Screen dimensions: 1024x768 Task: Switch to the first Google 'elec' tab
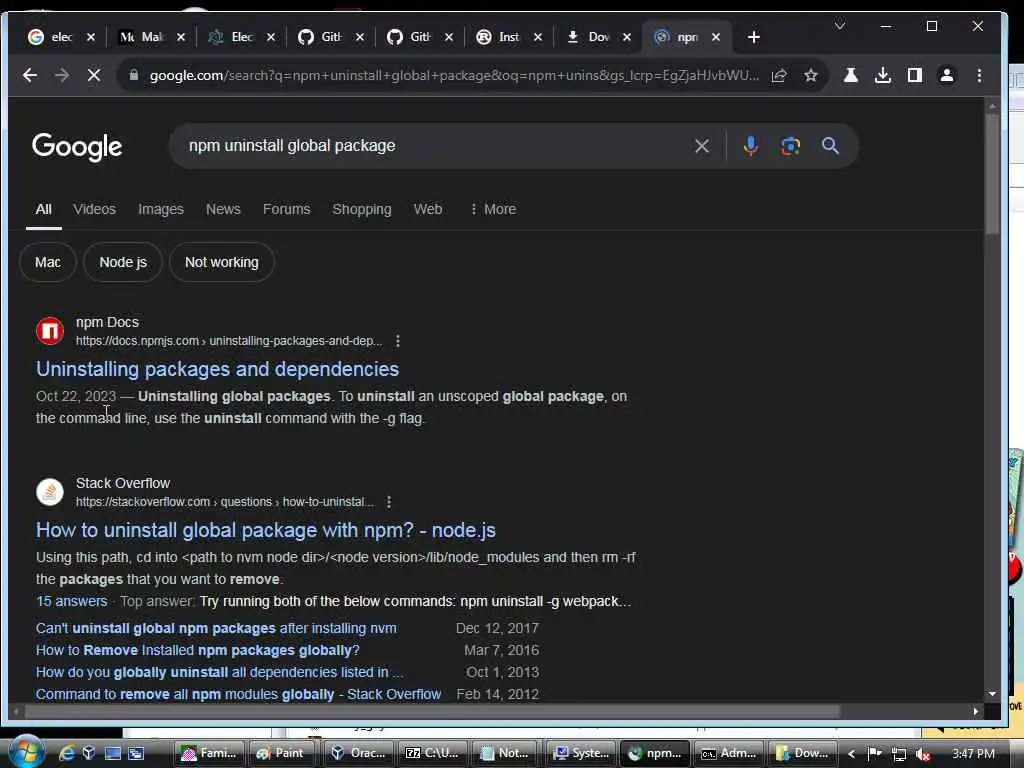tap(50, 37)
